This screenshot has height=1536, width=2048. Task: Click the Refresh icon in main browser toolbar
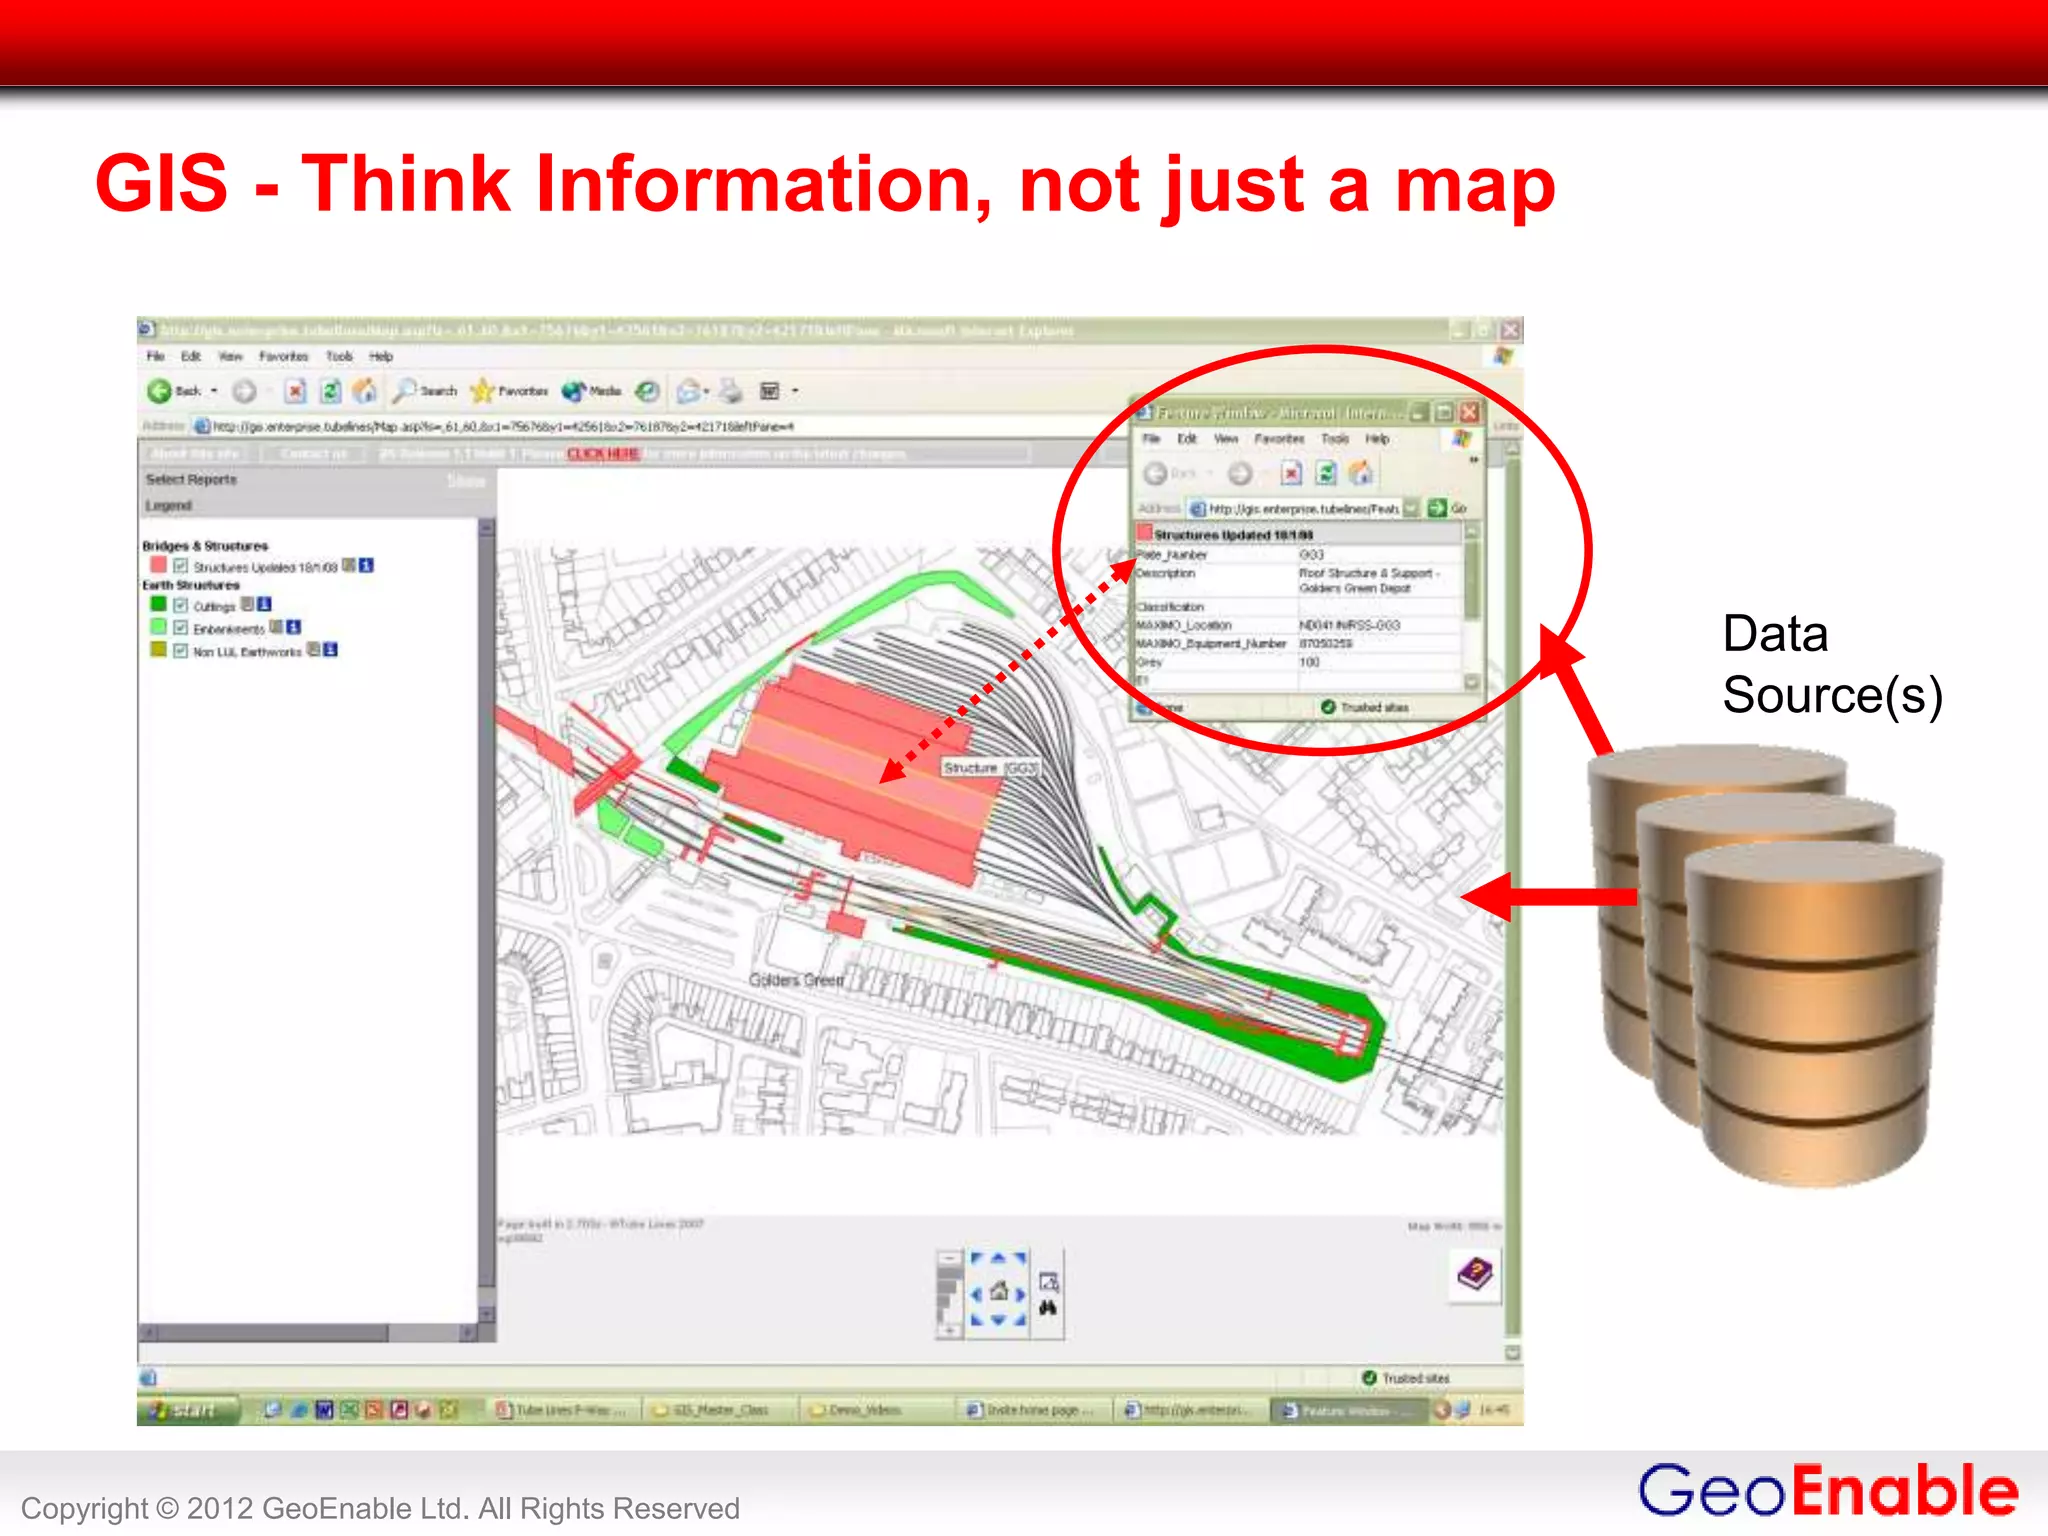coord(331,391)
